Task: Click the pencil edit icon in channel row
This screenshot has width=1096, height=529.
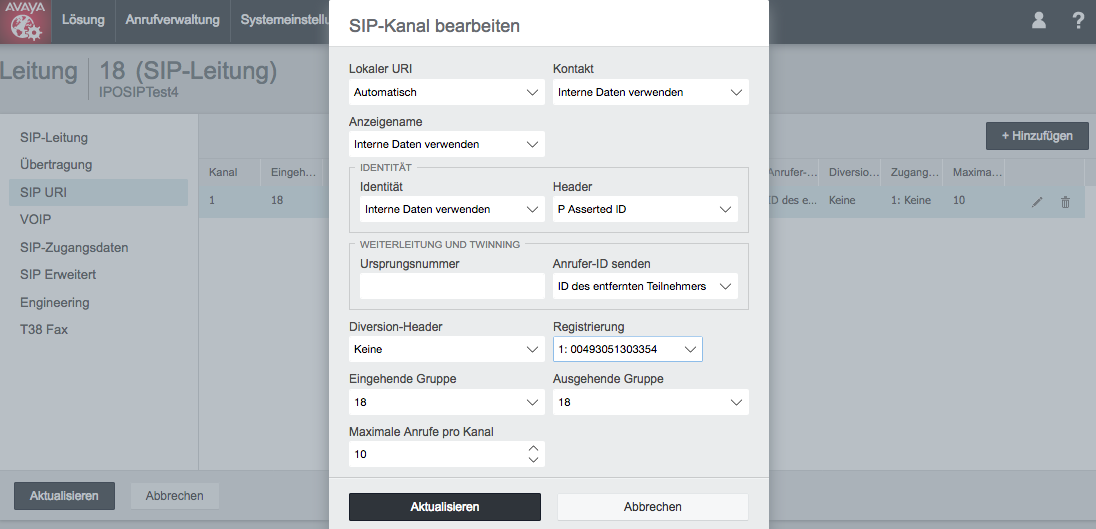Action: coord(1037,202)
